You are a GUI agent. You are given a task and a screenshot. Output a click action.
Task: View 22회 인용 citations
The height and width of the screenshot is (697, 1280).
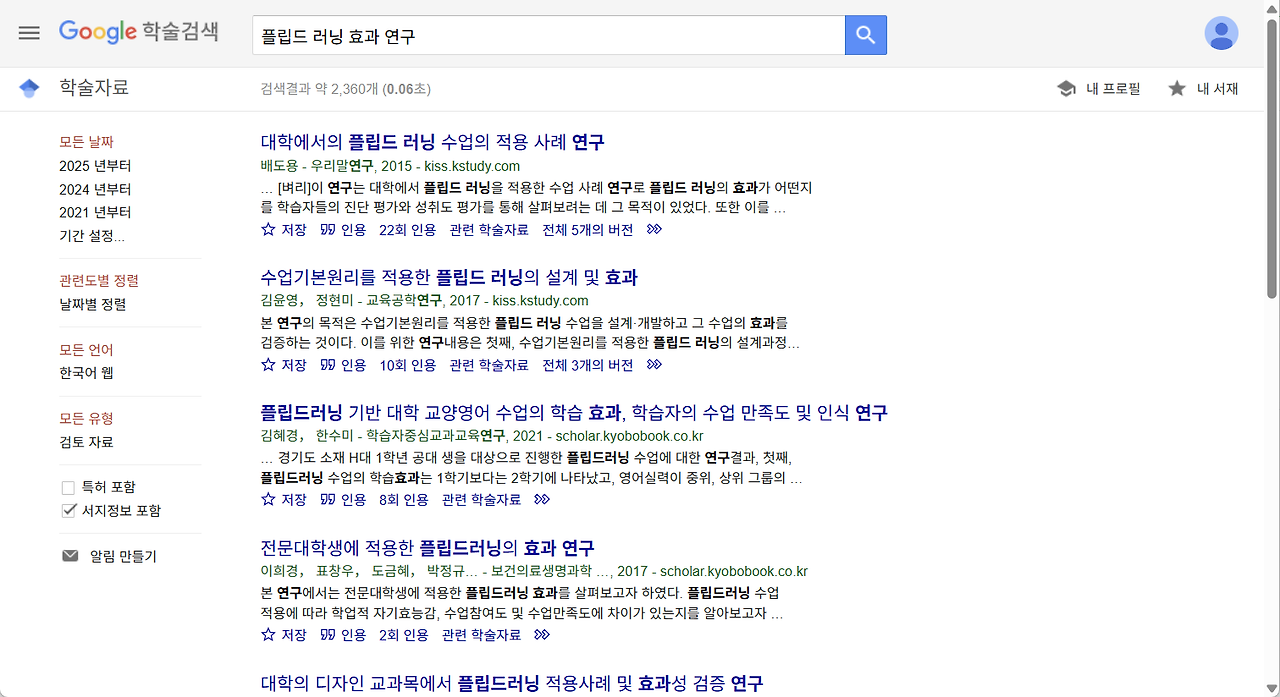click(408, 229)
